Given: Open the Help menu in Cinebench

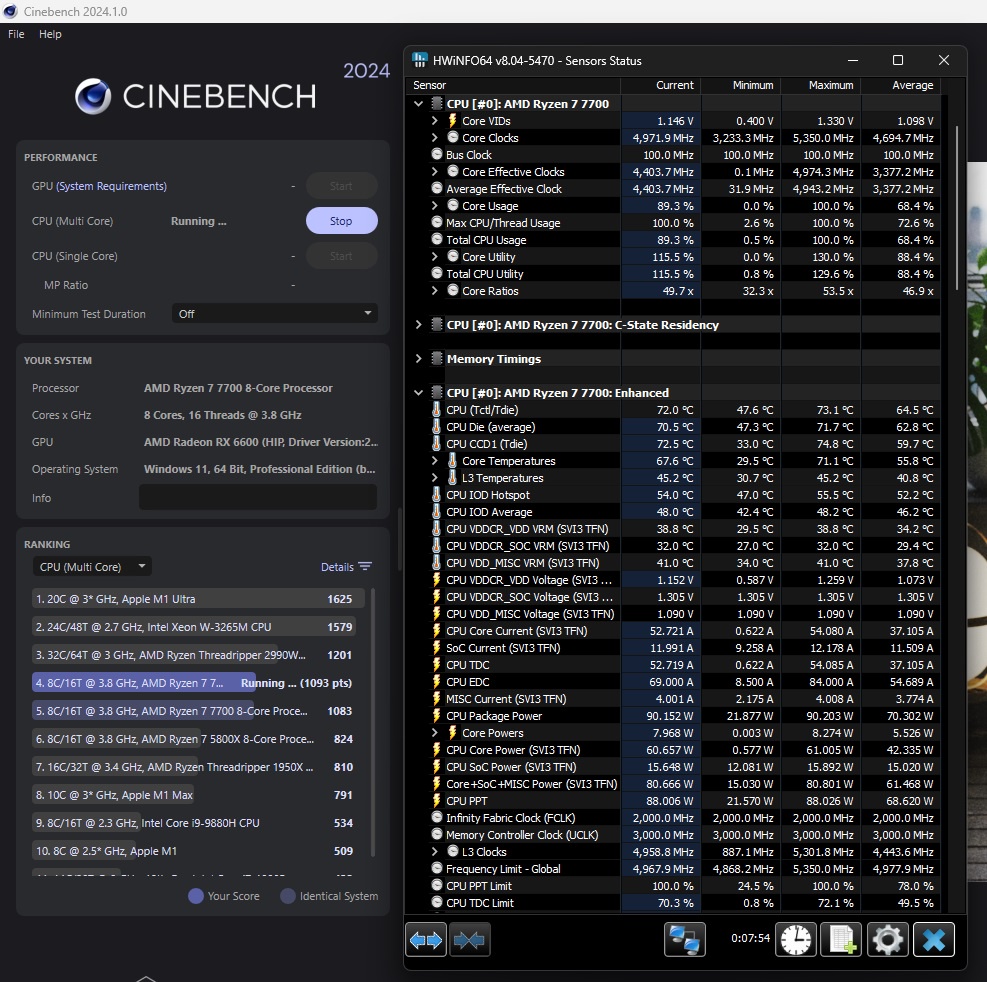Looking at the screenshot, I should pos(50,34).
